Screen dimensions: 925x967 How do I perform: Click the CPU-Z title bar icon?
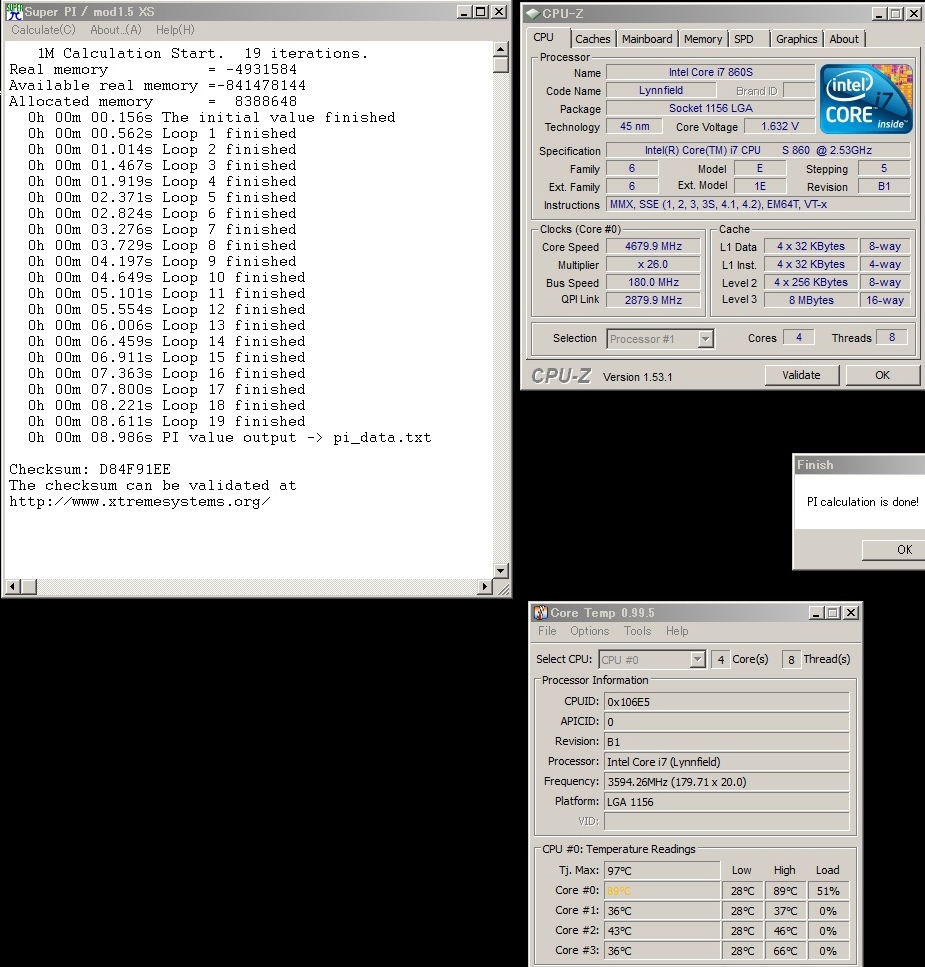click(x=533, y=14)
